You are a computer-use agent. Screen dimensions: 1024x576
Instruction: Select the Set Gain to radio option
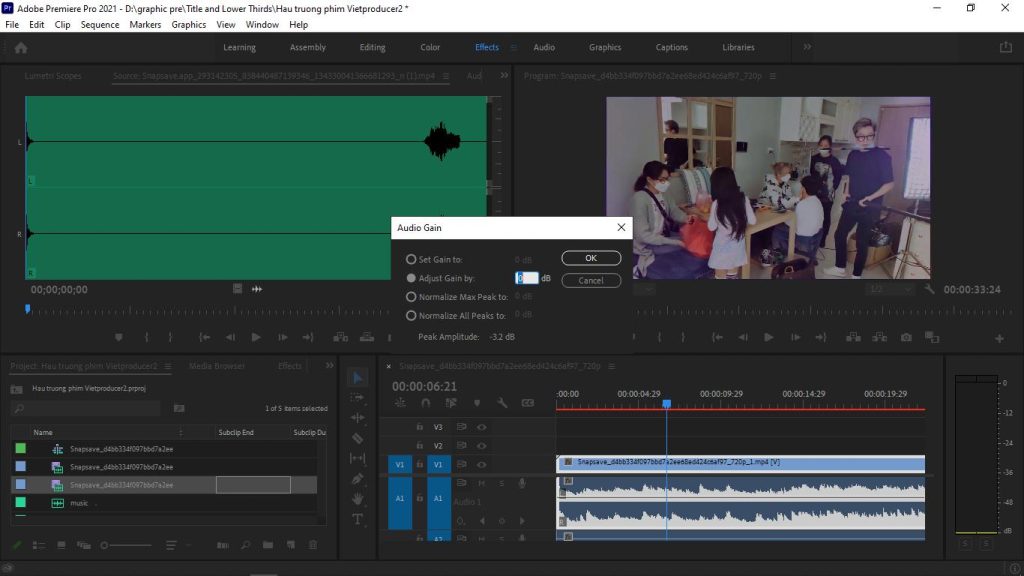(x=411, y=259)
